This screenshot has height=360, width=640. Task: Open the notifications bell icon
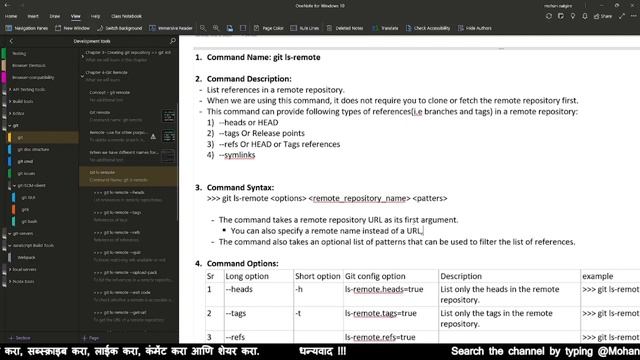[x=585, y=16]
